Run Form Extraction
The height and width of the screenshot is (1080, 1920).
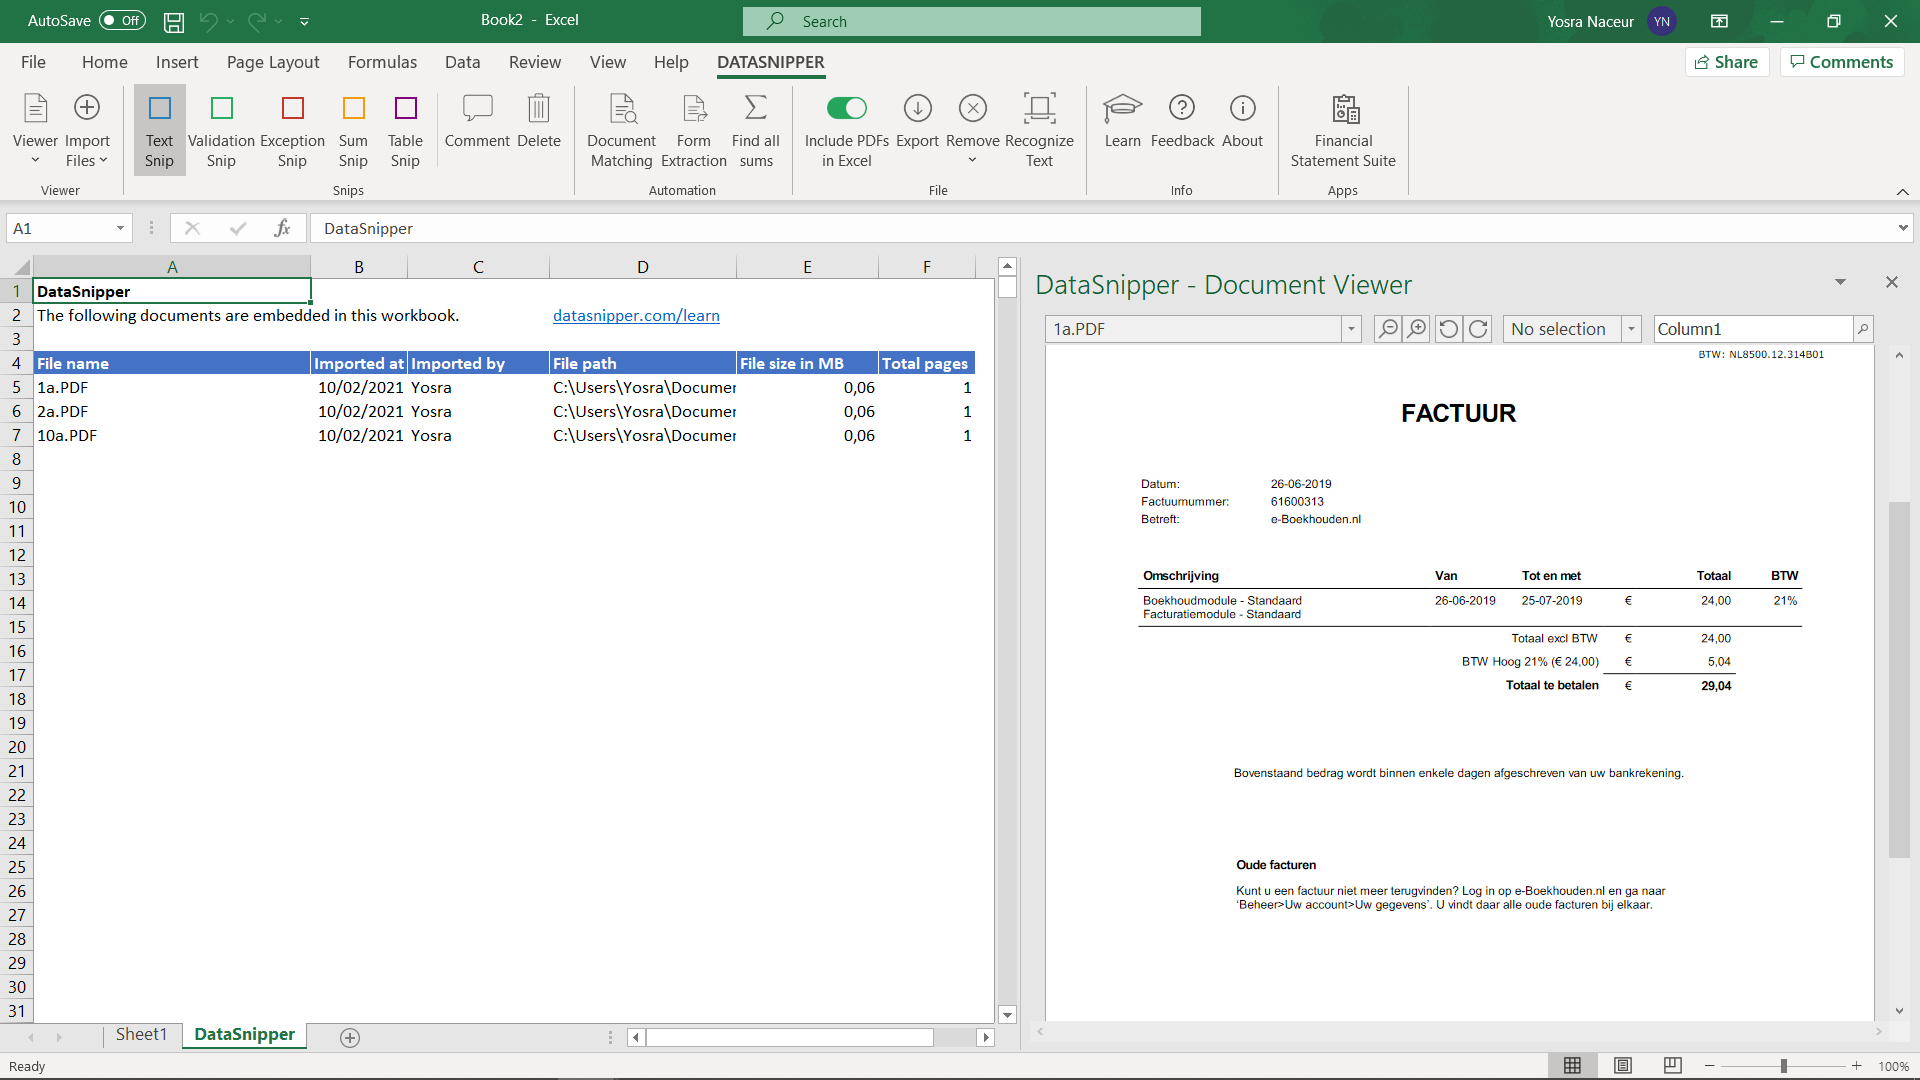pos(693,130)
